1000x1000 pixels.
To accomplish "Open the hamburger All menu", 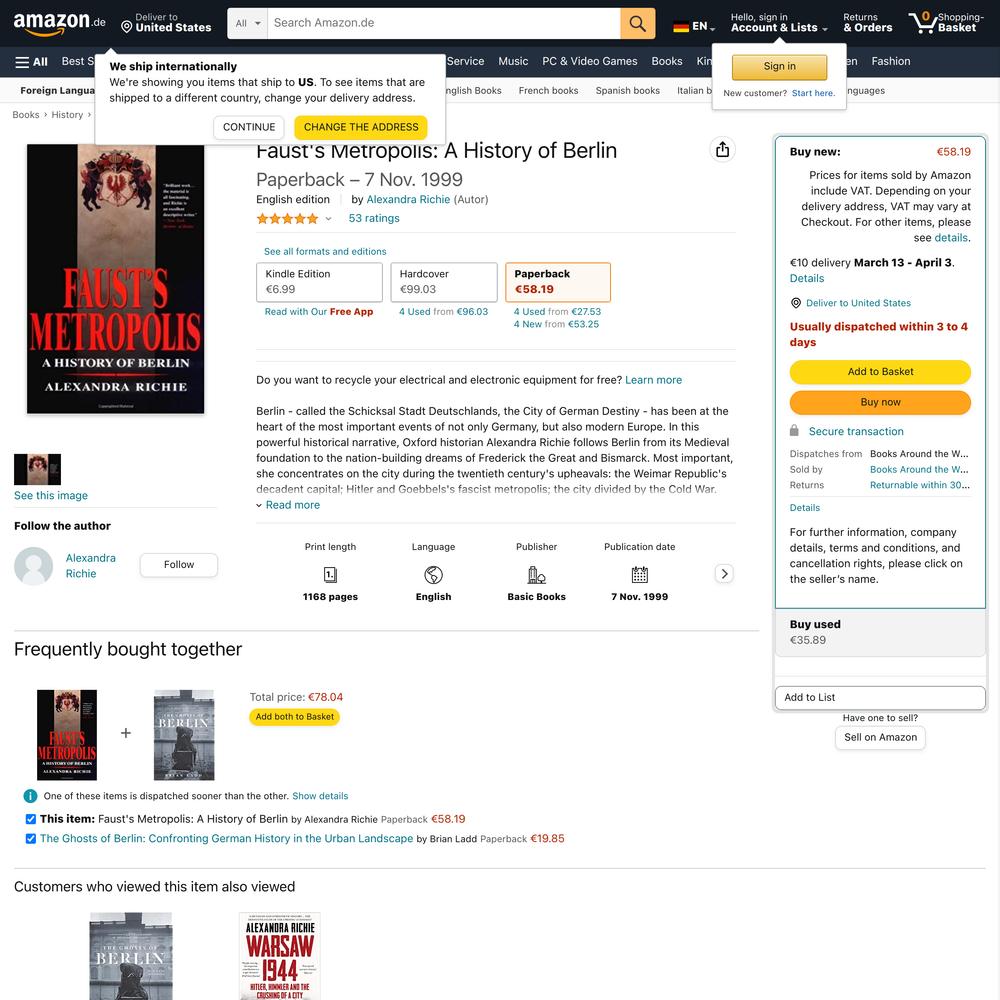I will pyautogui.click(x=31, y=62).
